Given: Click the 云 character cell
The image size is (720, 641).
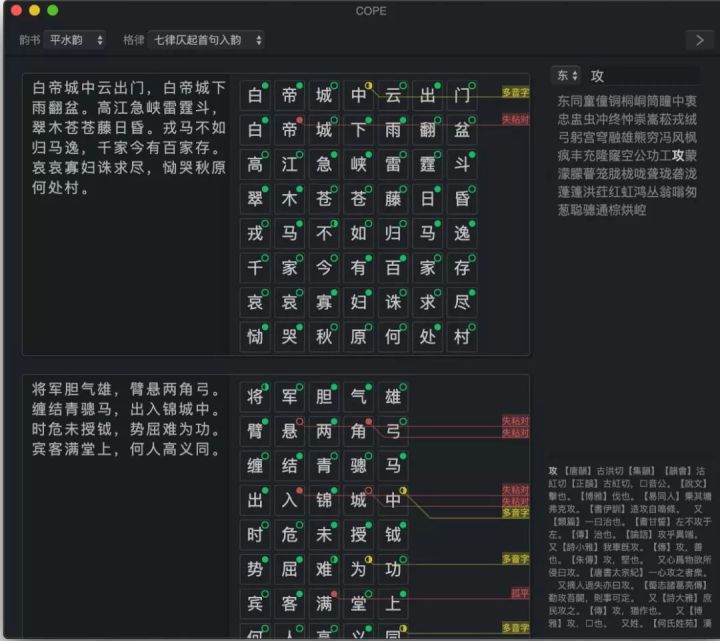Looking at the screenshot, I should click(393, 96).
